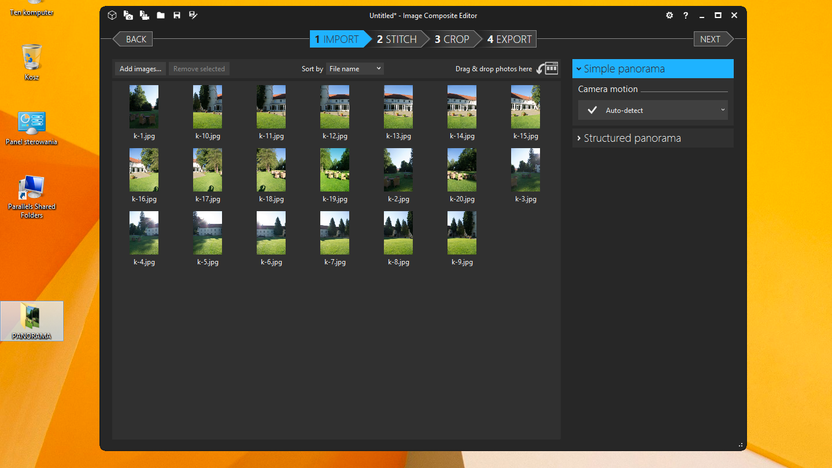Image resolution: width=832 pixels, height=468 pixels.
Task: Select thumbnail k-19.jpg
Action: (x=335, y=170)
